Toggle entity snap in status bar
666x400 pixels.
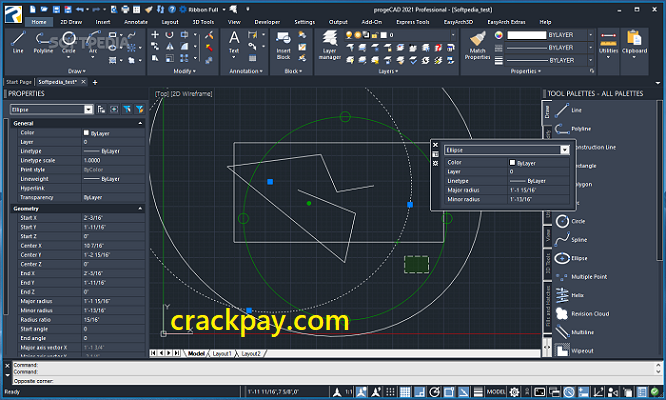(x=449, y=392)
